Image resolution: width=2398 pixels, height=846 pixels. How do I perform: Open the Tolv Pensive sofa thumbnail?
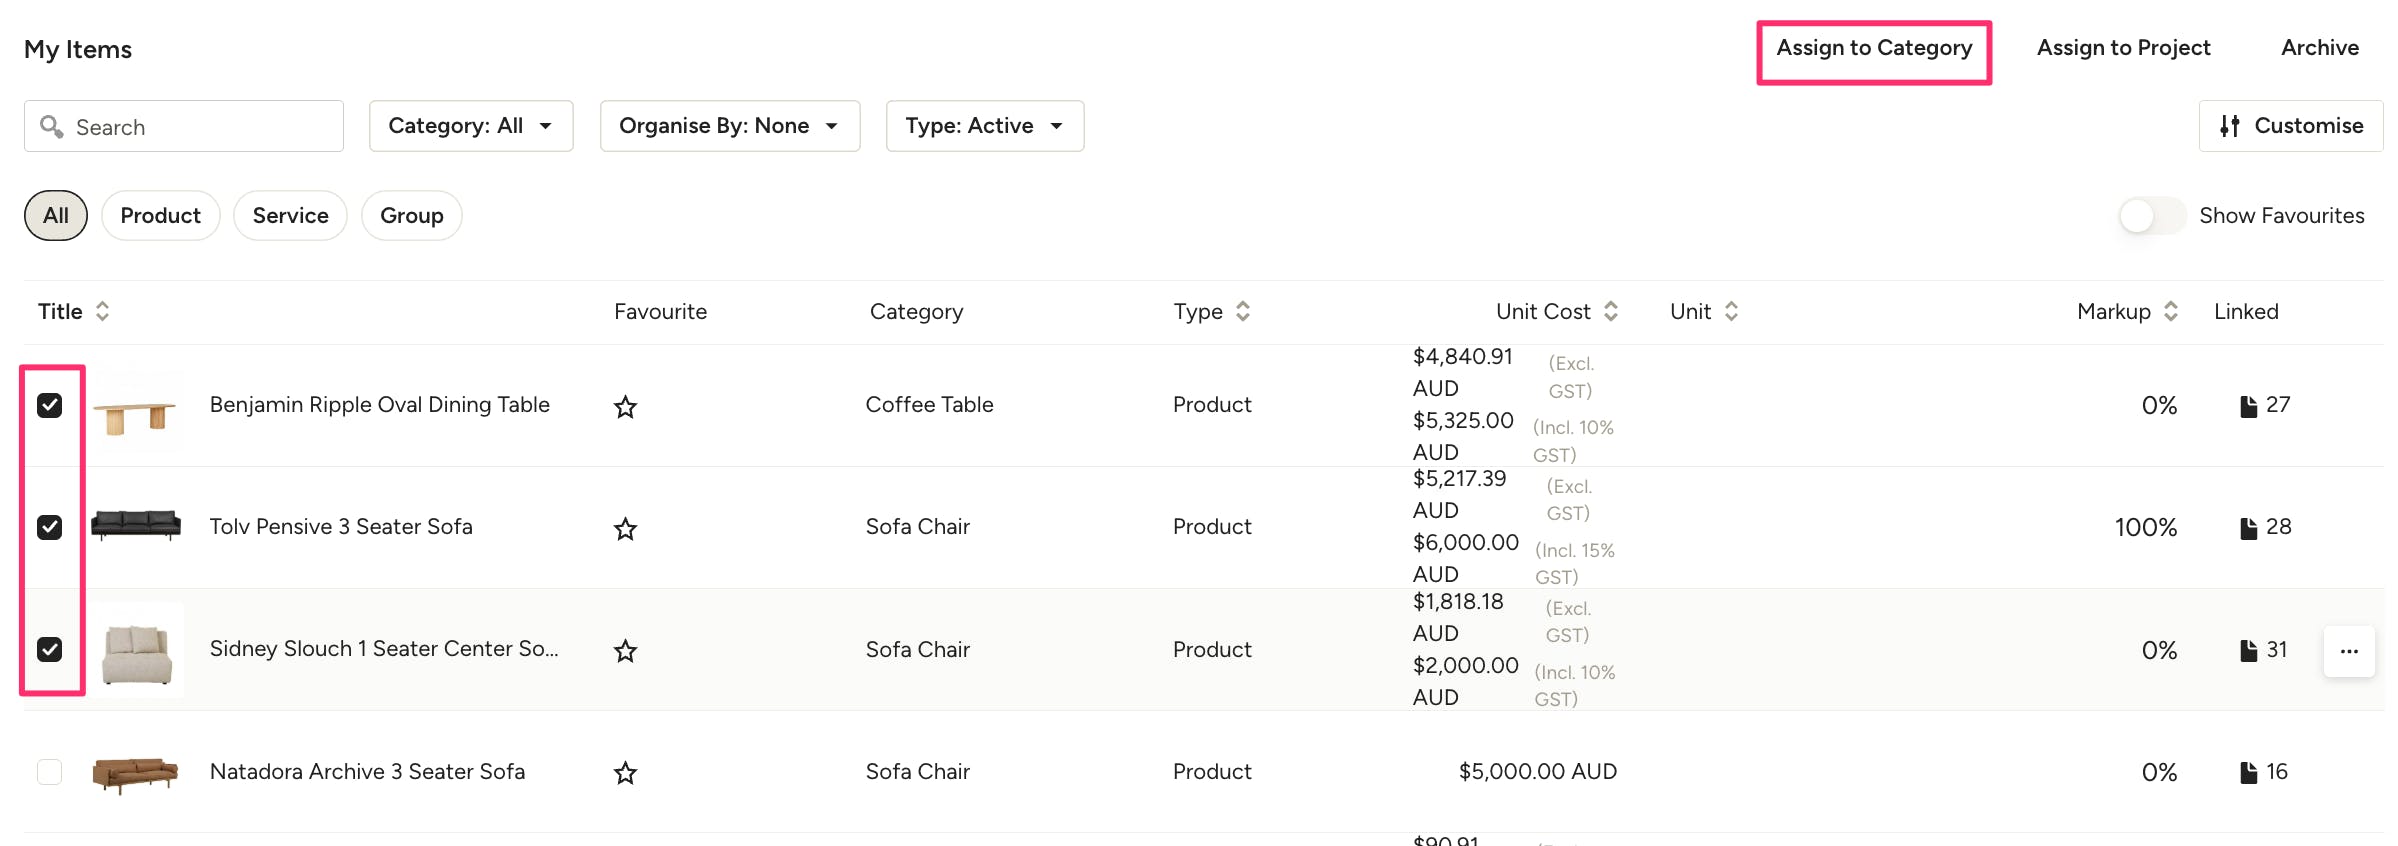coord(136,526)
